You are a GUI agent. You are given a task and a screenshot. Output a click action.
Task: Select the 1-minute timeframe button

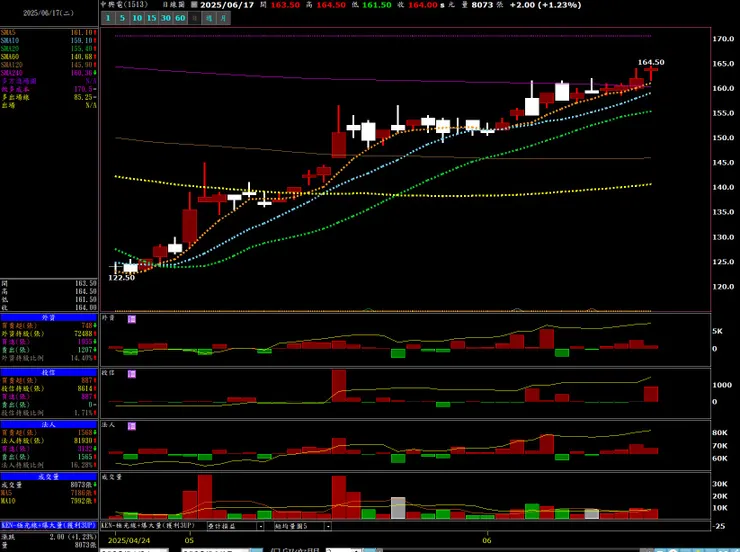click(108, 18)
